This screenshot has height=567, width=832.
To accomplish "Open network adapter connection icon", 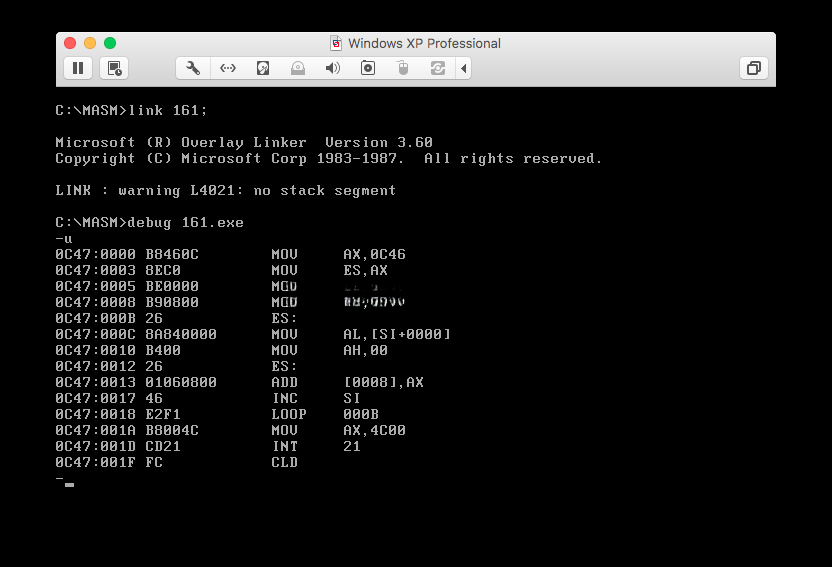I will [228, 68].
